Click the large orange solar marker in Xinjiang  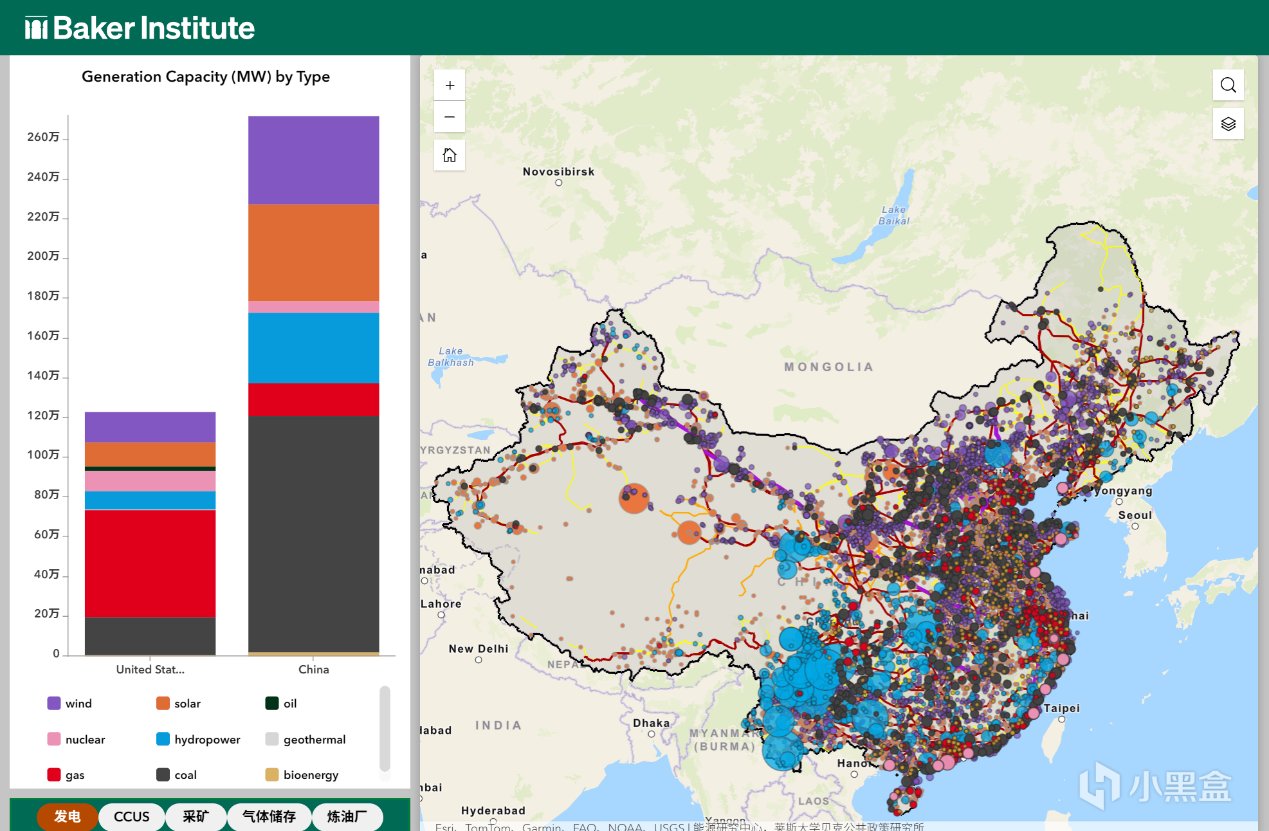click(634, 497)
